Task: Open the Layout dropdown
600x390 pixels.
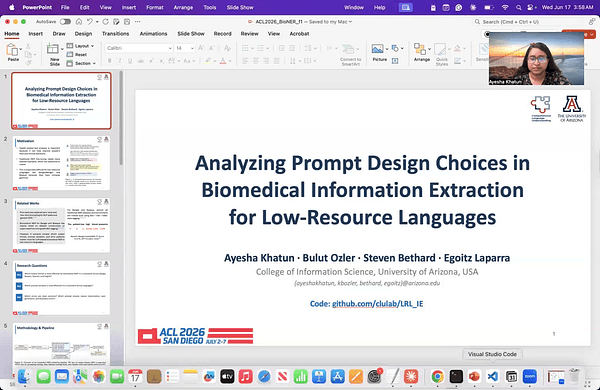Action: tap(81, 46)
